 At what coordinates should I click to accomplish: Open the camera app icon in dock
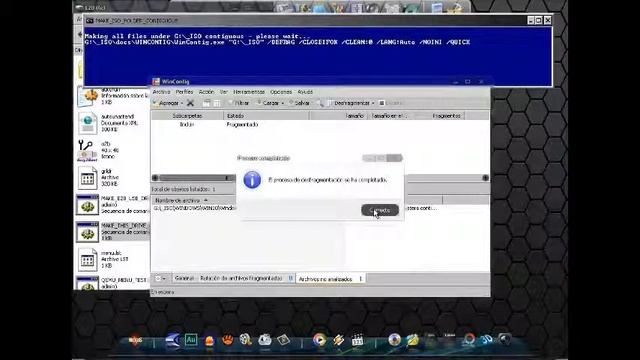pyautogui.click(x=264, y=340)
